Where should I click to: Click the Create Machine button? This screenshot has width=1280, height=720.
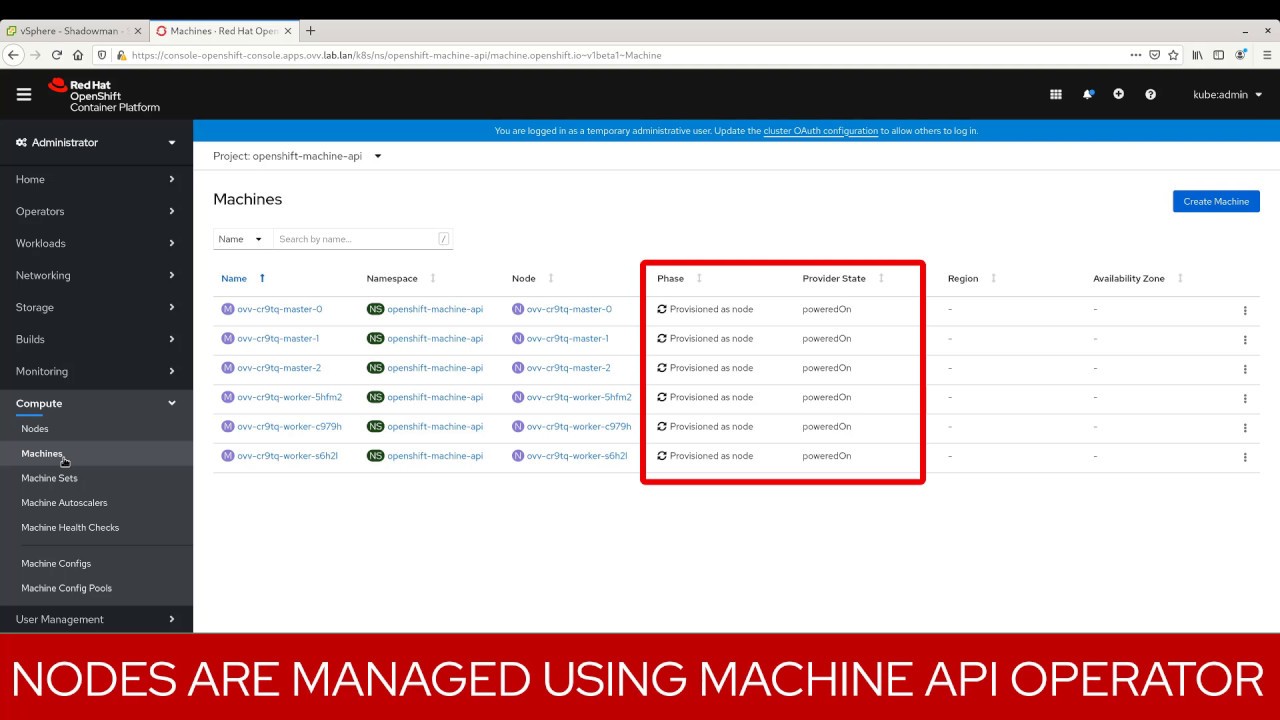point(1216,201)
